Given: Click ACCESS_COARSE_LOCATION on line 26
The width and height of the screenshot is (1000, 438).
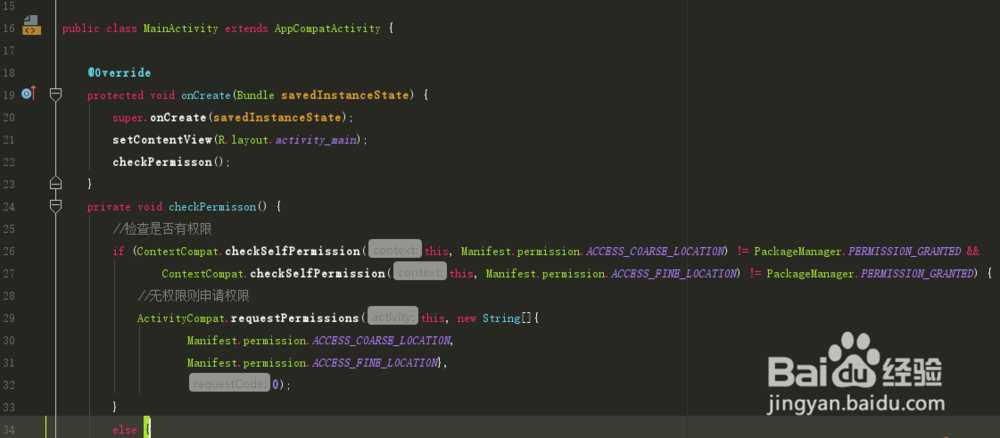Looking at the screenshot, I should point(654,251).
